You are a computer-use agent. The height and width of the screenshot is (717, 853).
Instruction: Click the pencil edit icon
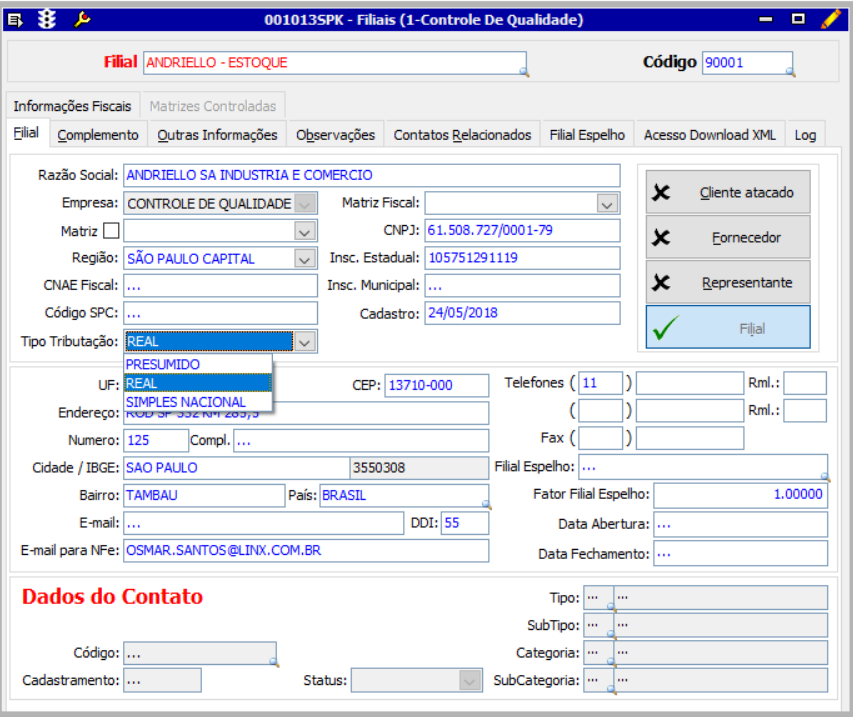click(831, 20)
